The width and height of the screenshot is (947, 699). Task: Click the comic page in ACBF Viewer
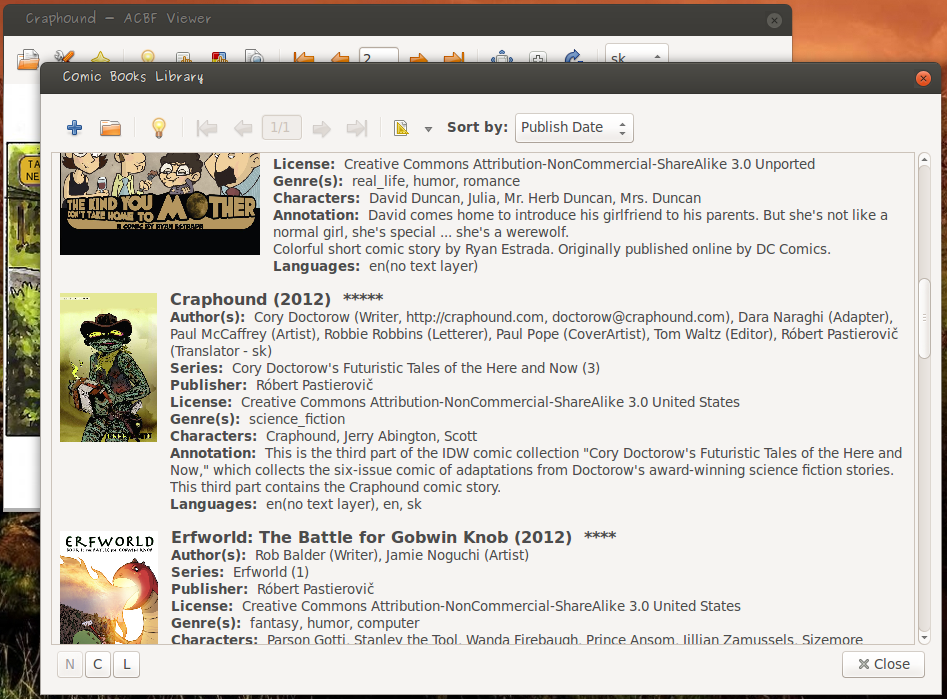(x=23, y=289)
